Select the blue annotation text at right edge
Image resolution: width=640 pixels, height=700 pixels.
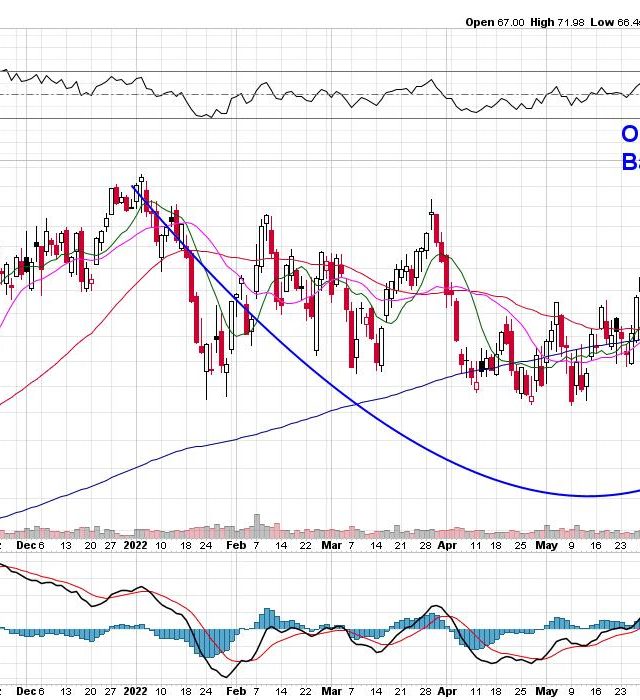click(x=630, y=148)
